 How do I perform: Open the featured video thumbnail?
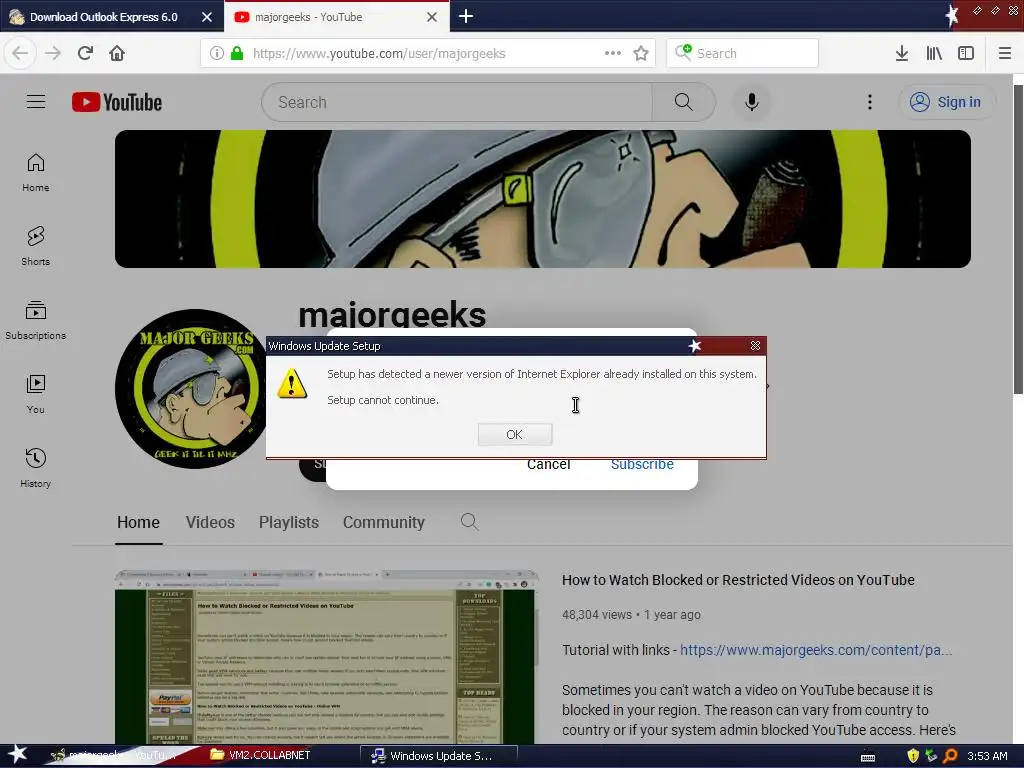(327, 657)
